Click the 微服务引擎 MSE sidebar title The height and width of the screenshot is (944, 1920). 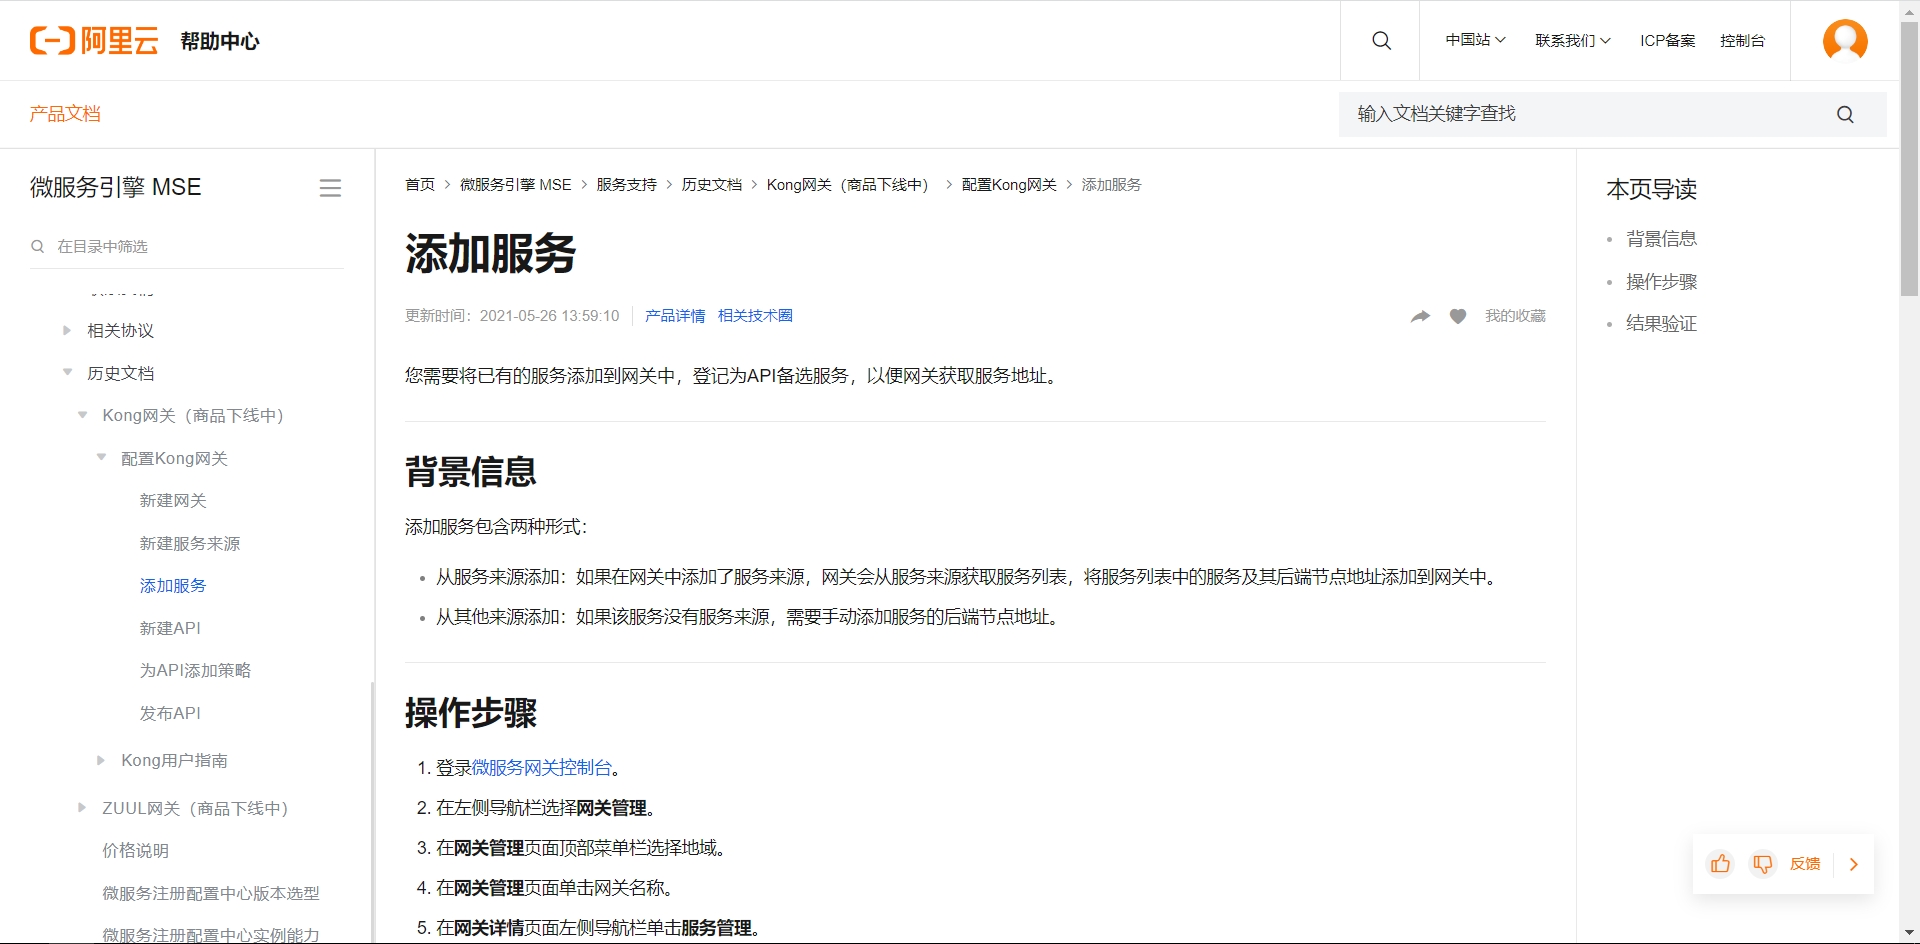[x=116, y=188]
